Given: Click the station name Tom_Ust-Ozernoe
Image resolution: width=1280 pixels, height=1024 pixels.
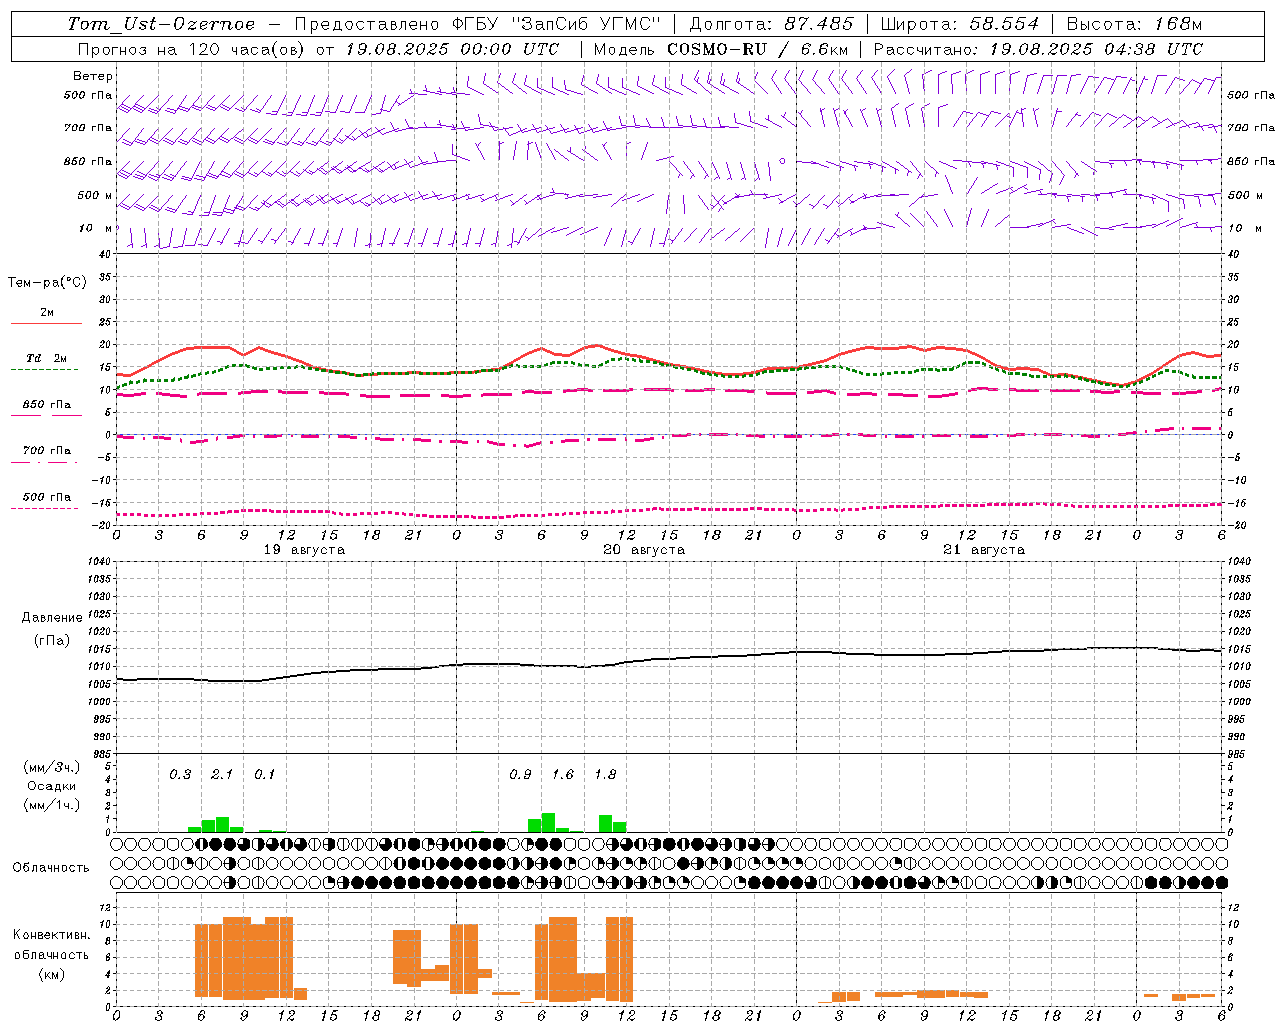Looking at the screenshot, I should (161, 24).
